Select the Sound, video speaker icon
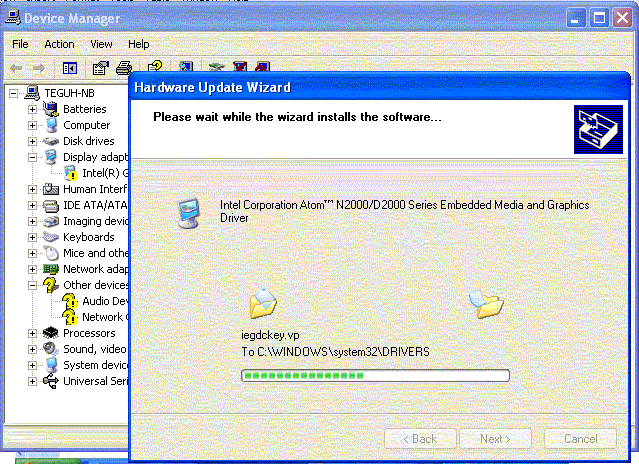The height and width of the screenshot is (464, 639). pyautogui.click(x=51, y=349)
